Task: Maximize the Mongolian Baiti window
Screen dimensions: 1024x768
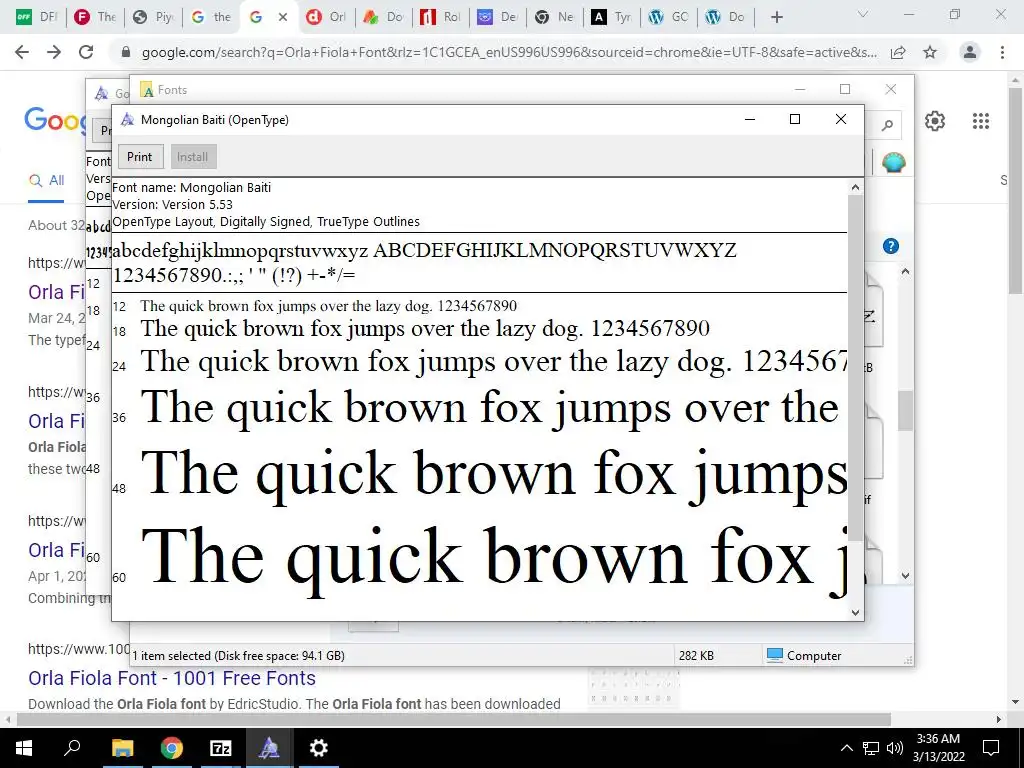Action: coord(795,119)
